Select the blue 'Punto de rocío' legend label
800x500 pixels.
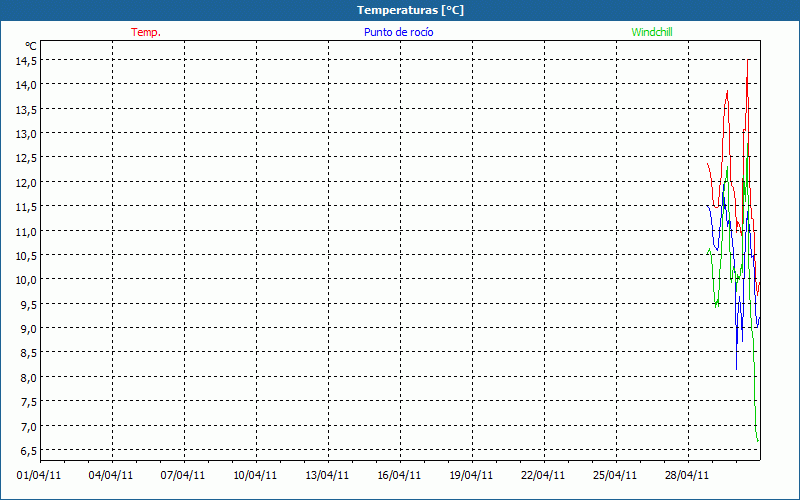398,32
